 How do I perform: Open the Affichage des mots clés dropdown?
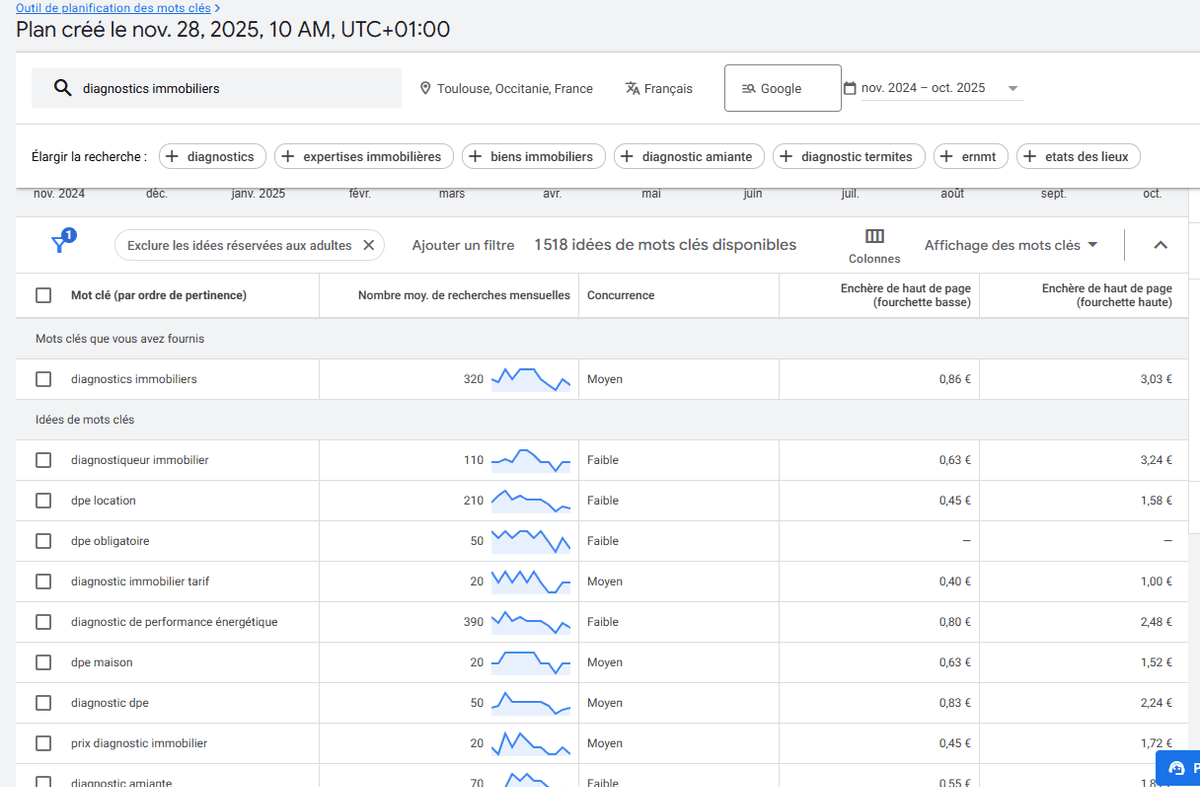[x=1009, y=244]
